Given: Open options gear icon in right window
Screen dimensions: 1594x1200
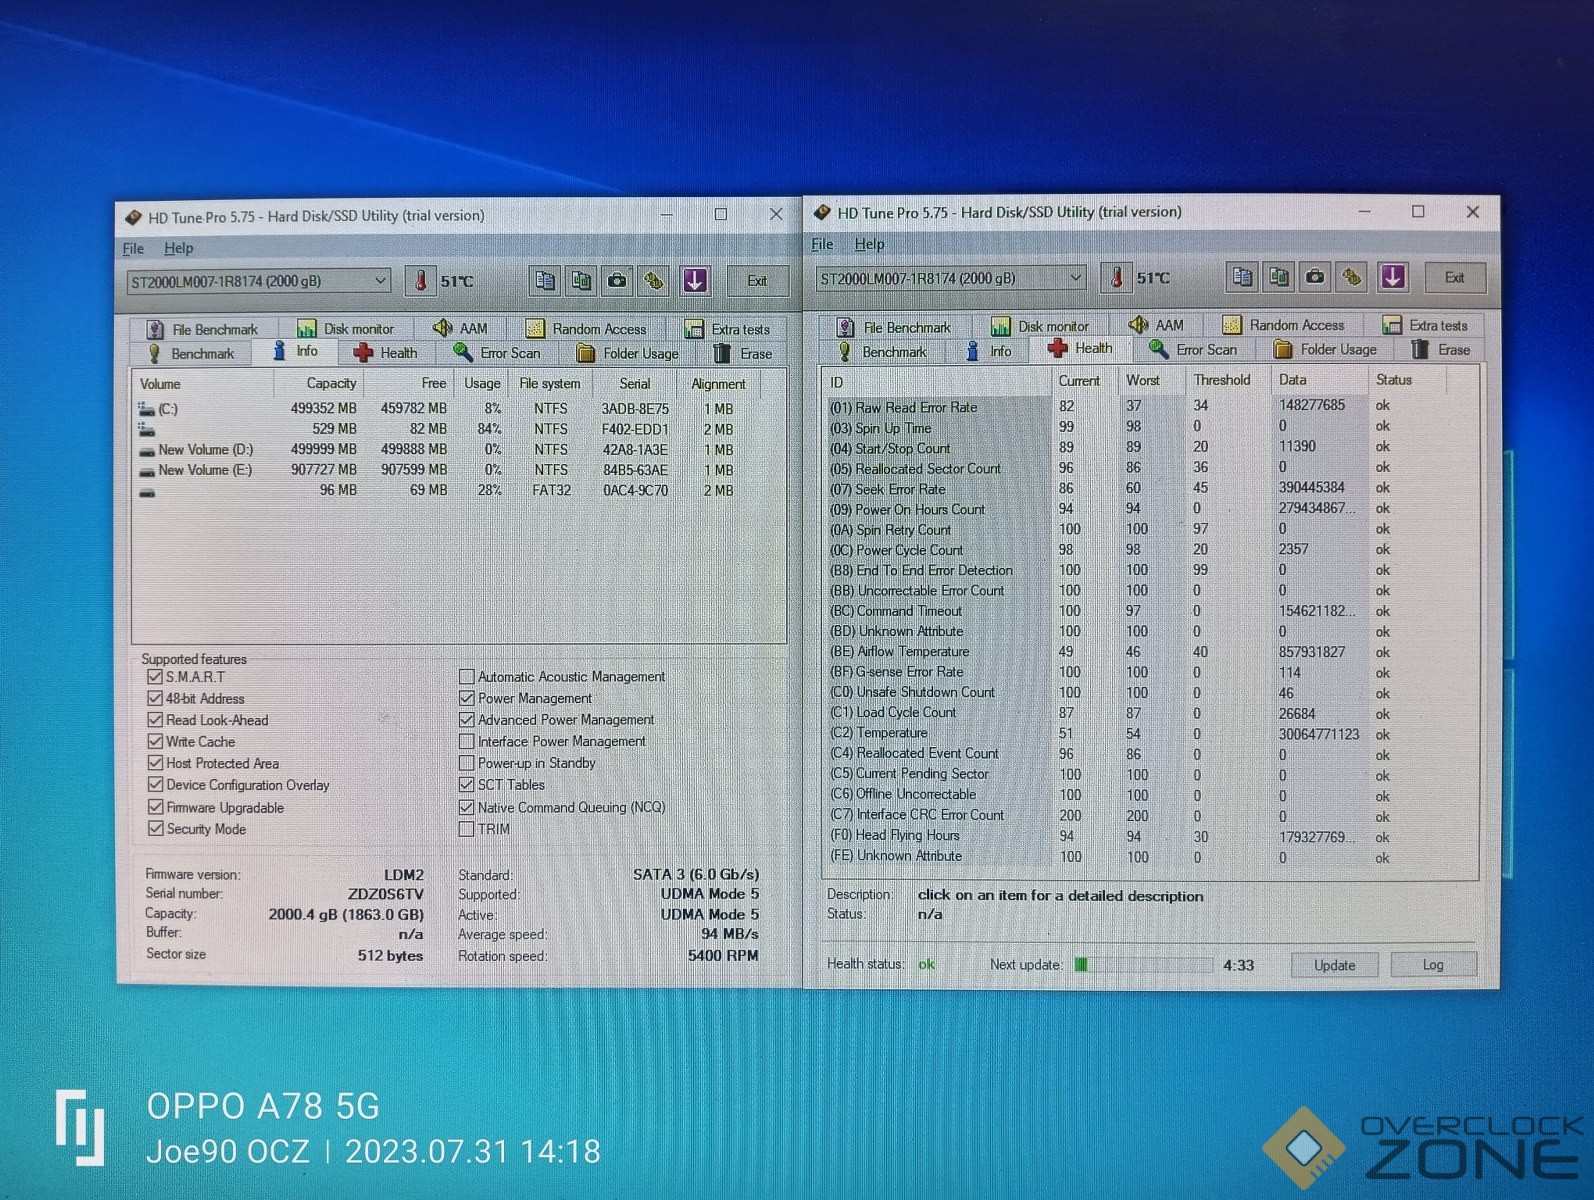Looking at the screenshot, I should 1352,277.
